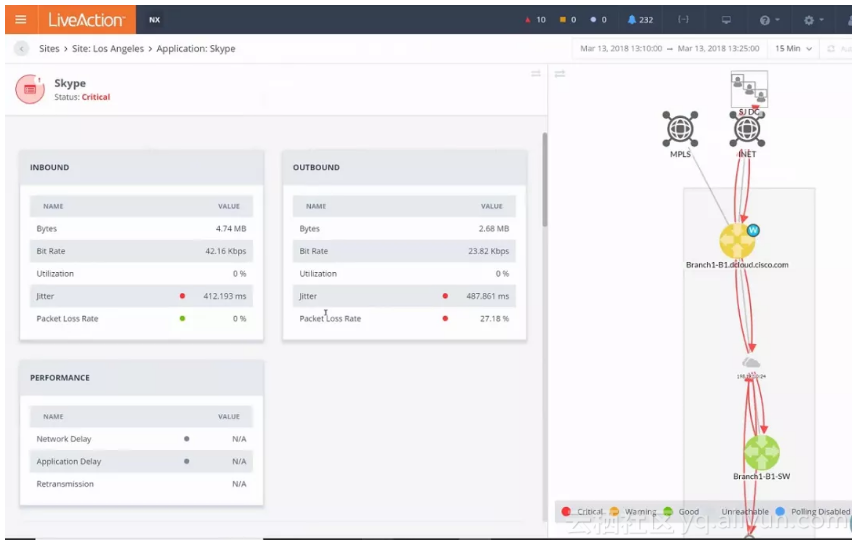This screenshot has width=859, height=546.
Task: Click Network Delay gray status dot
Action: click(187, 439)
